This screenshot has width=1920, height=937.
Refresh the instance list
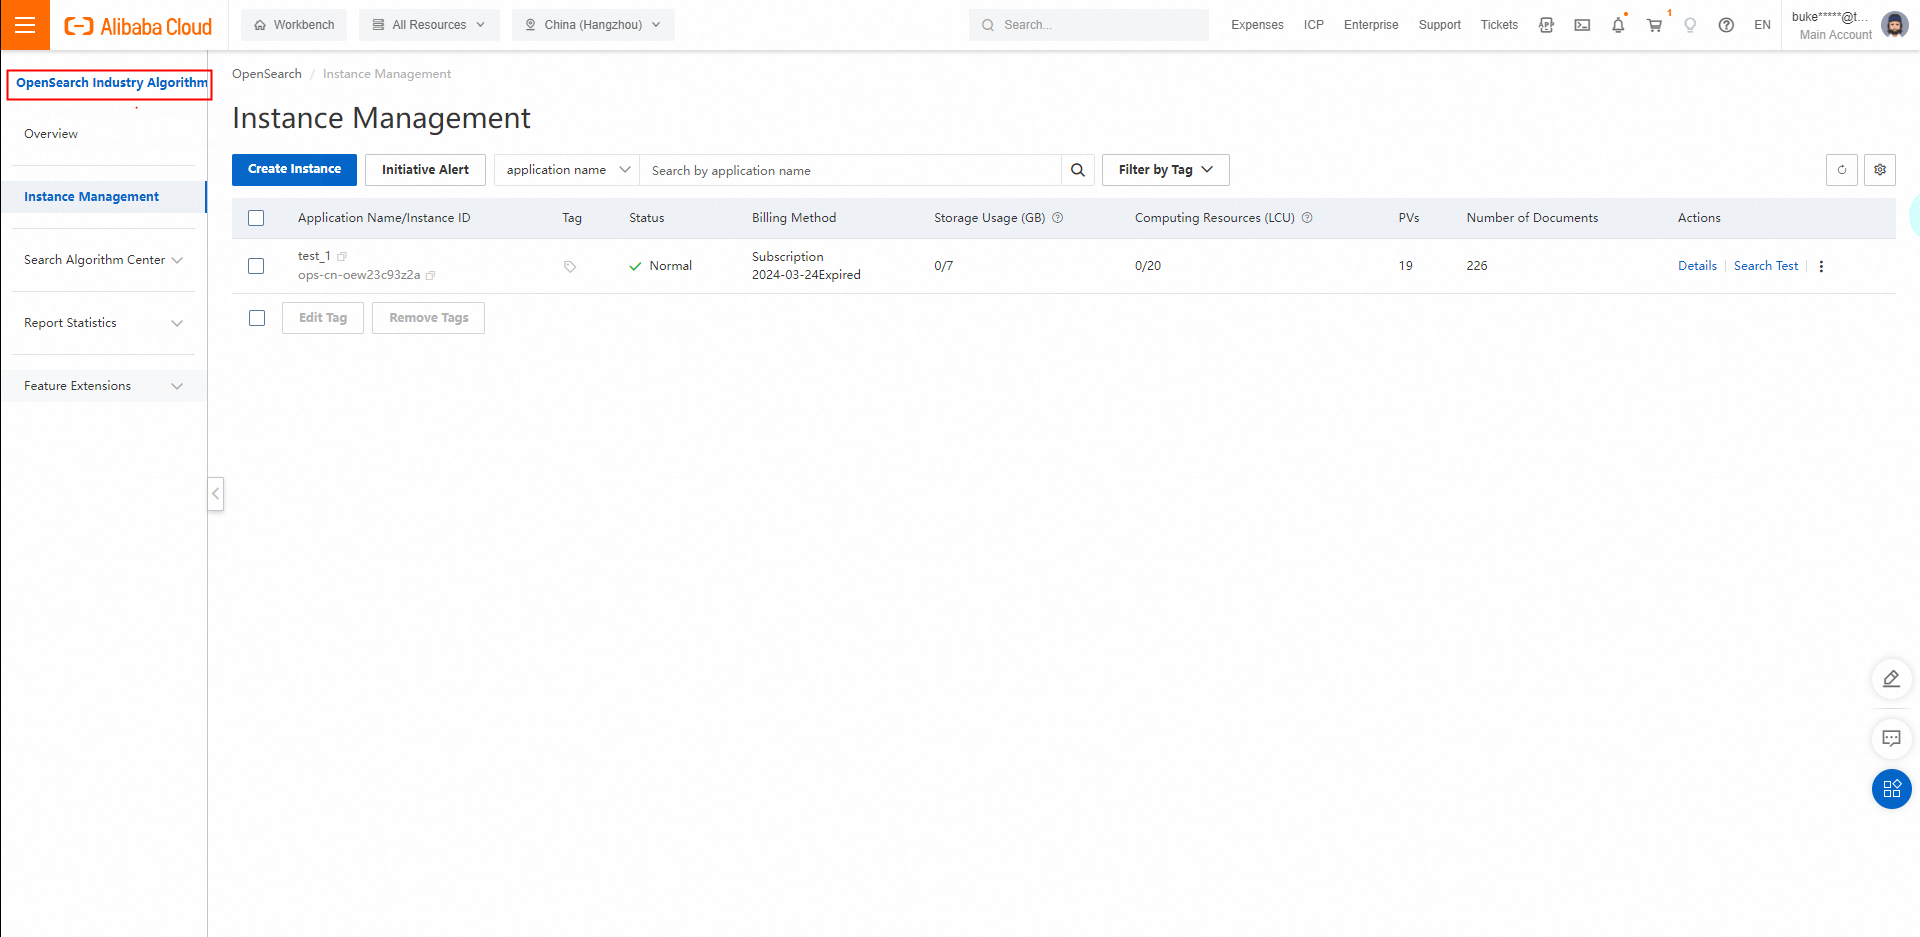coord(1842,170)
